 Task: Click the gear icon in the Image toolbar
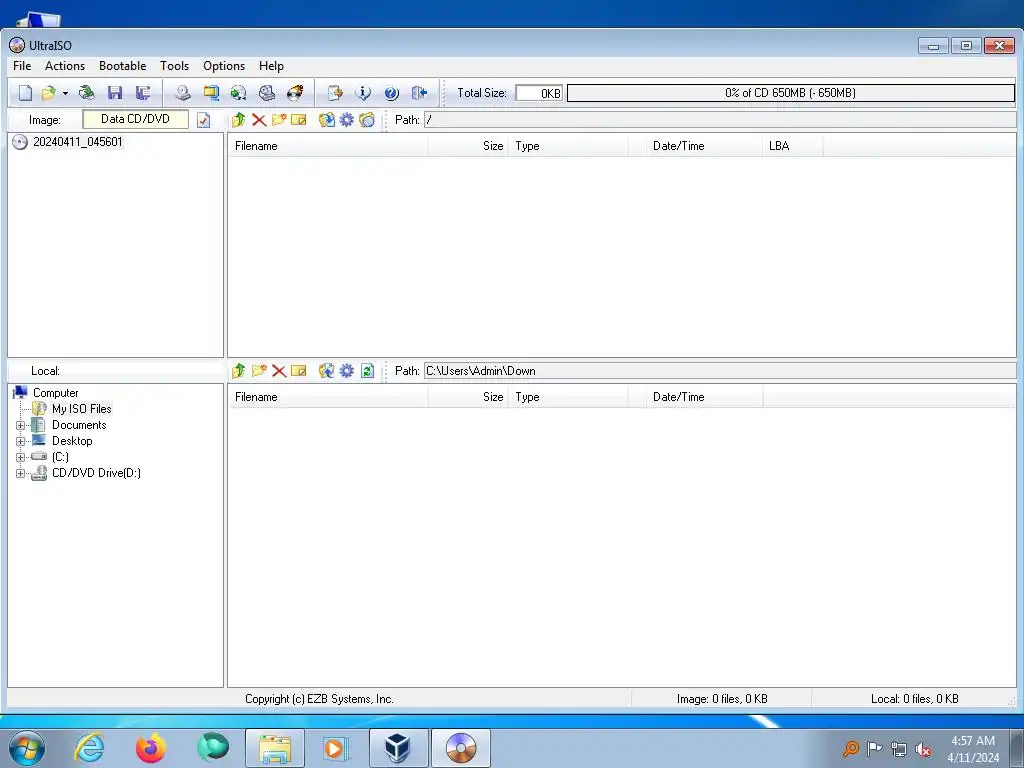tap(347, 120)
